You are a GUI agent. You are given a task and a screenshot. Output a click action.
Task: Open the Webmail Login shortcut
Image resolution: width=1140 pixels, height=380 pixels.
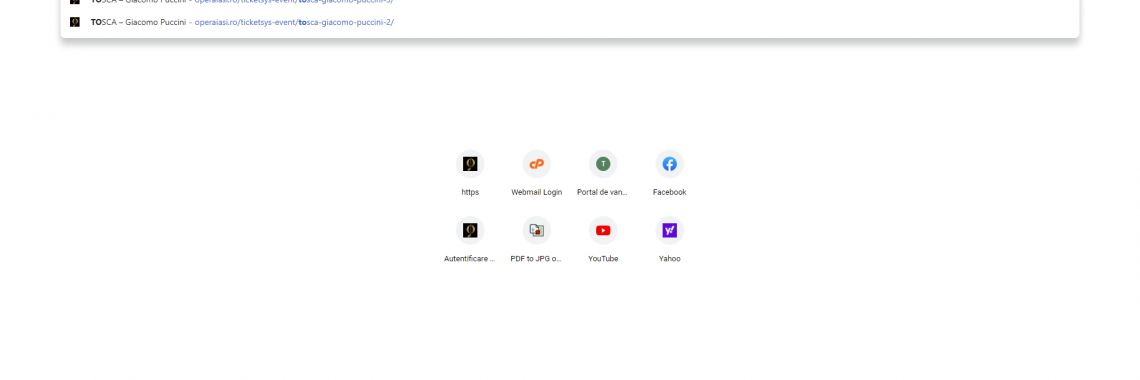tap(537, 173)
